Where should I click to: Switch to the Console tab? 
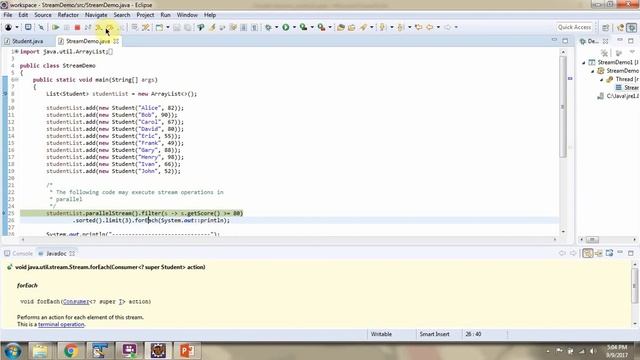click(18, 253)
